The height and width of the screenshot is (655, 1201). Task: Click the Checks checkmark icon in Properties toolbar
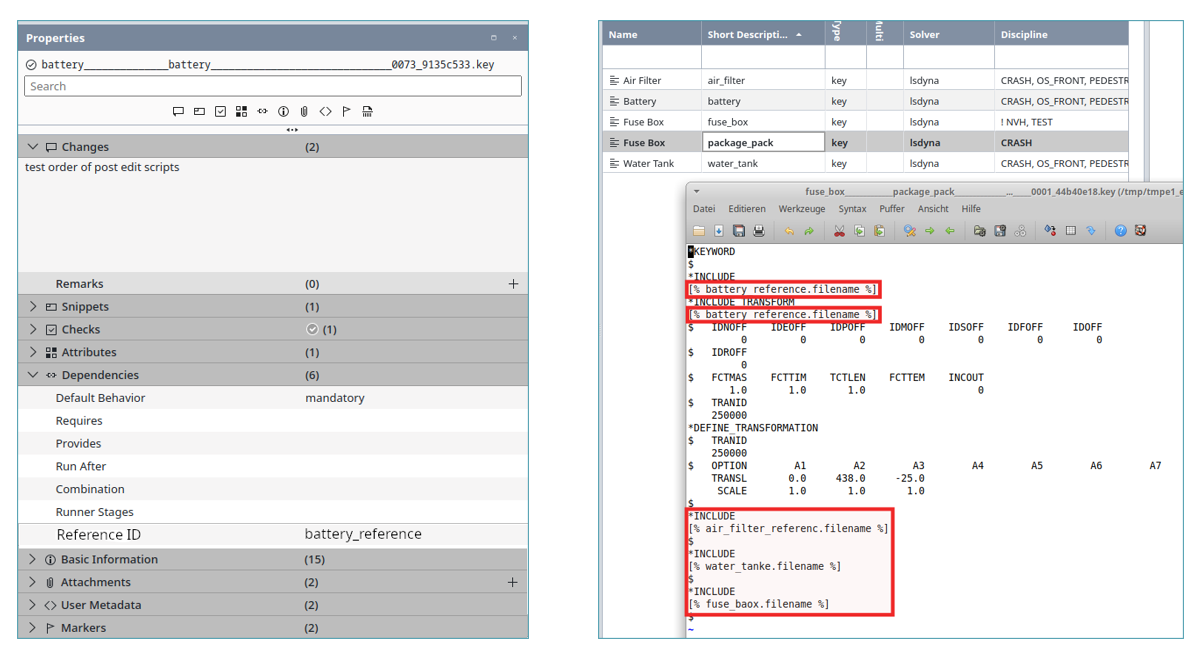click(x=220, y=112)
